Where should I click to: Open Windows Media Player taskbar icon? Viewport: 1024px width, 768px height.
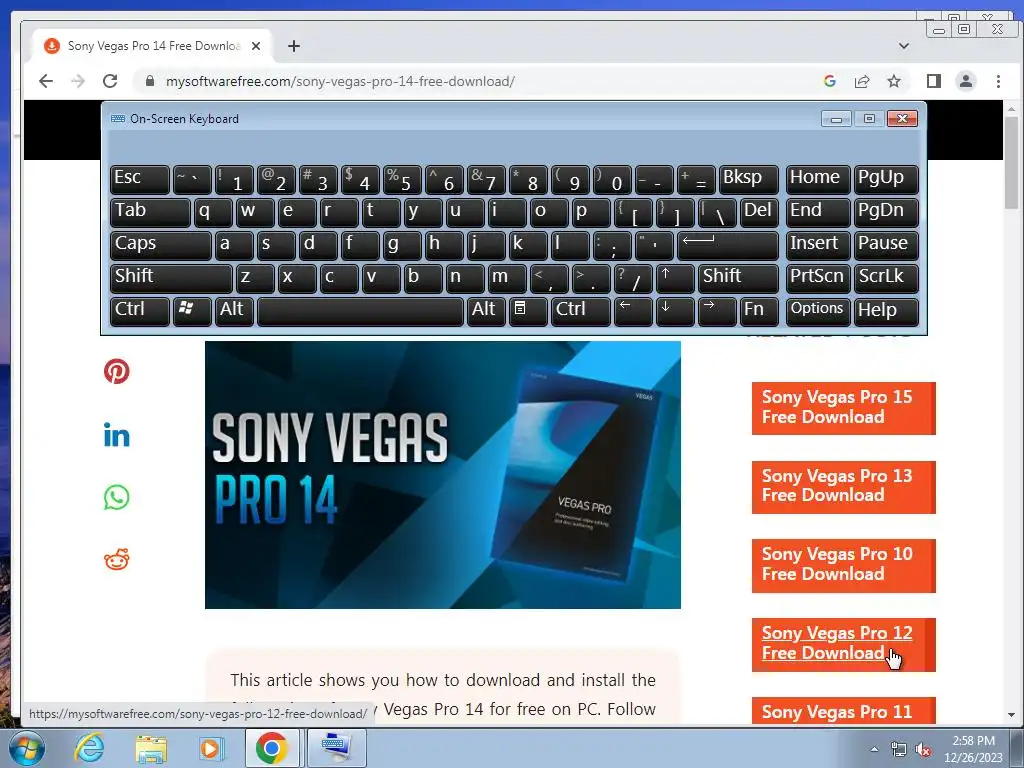point(211,748)
